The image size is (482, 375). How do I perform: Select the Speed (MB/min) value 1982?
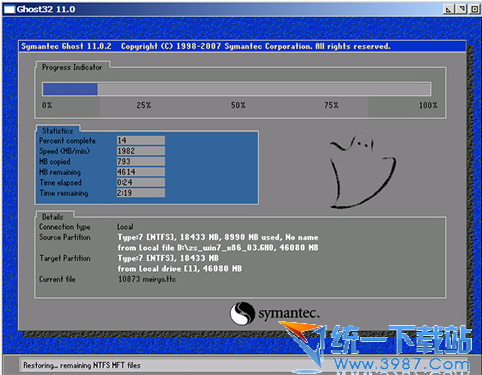point(141,151)
